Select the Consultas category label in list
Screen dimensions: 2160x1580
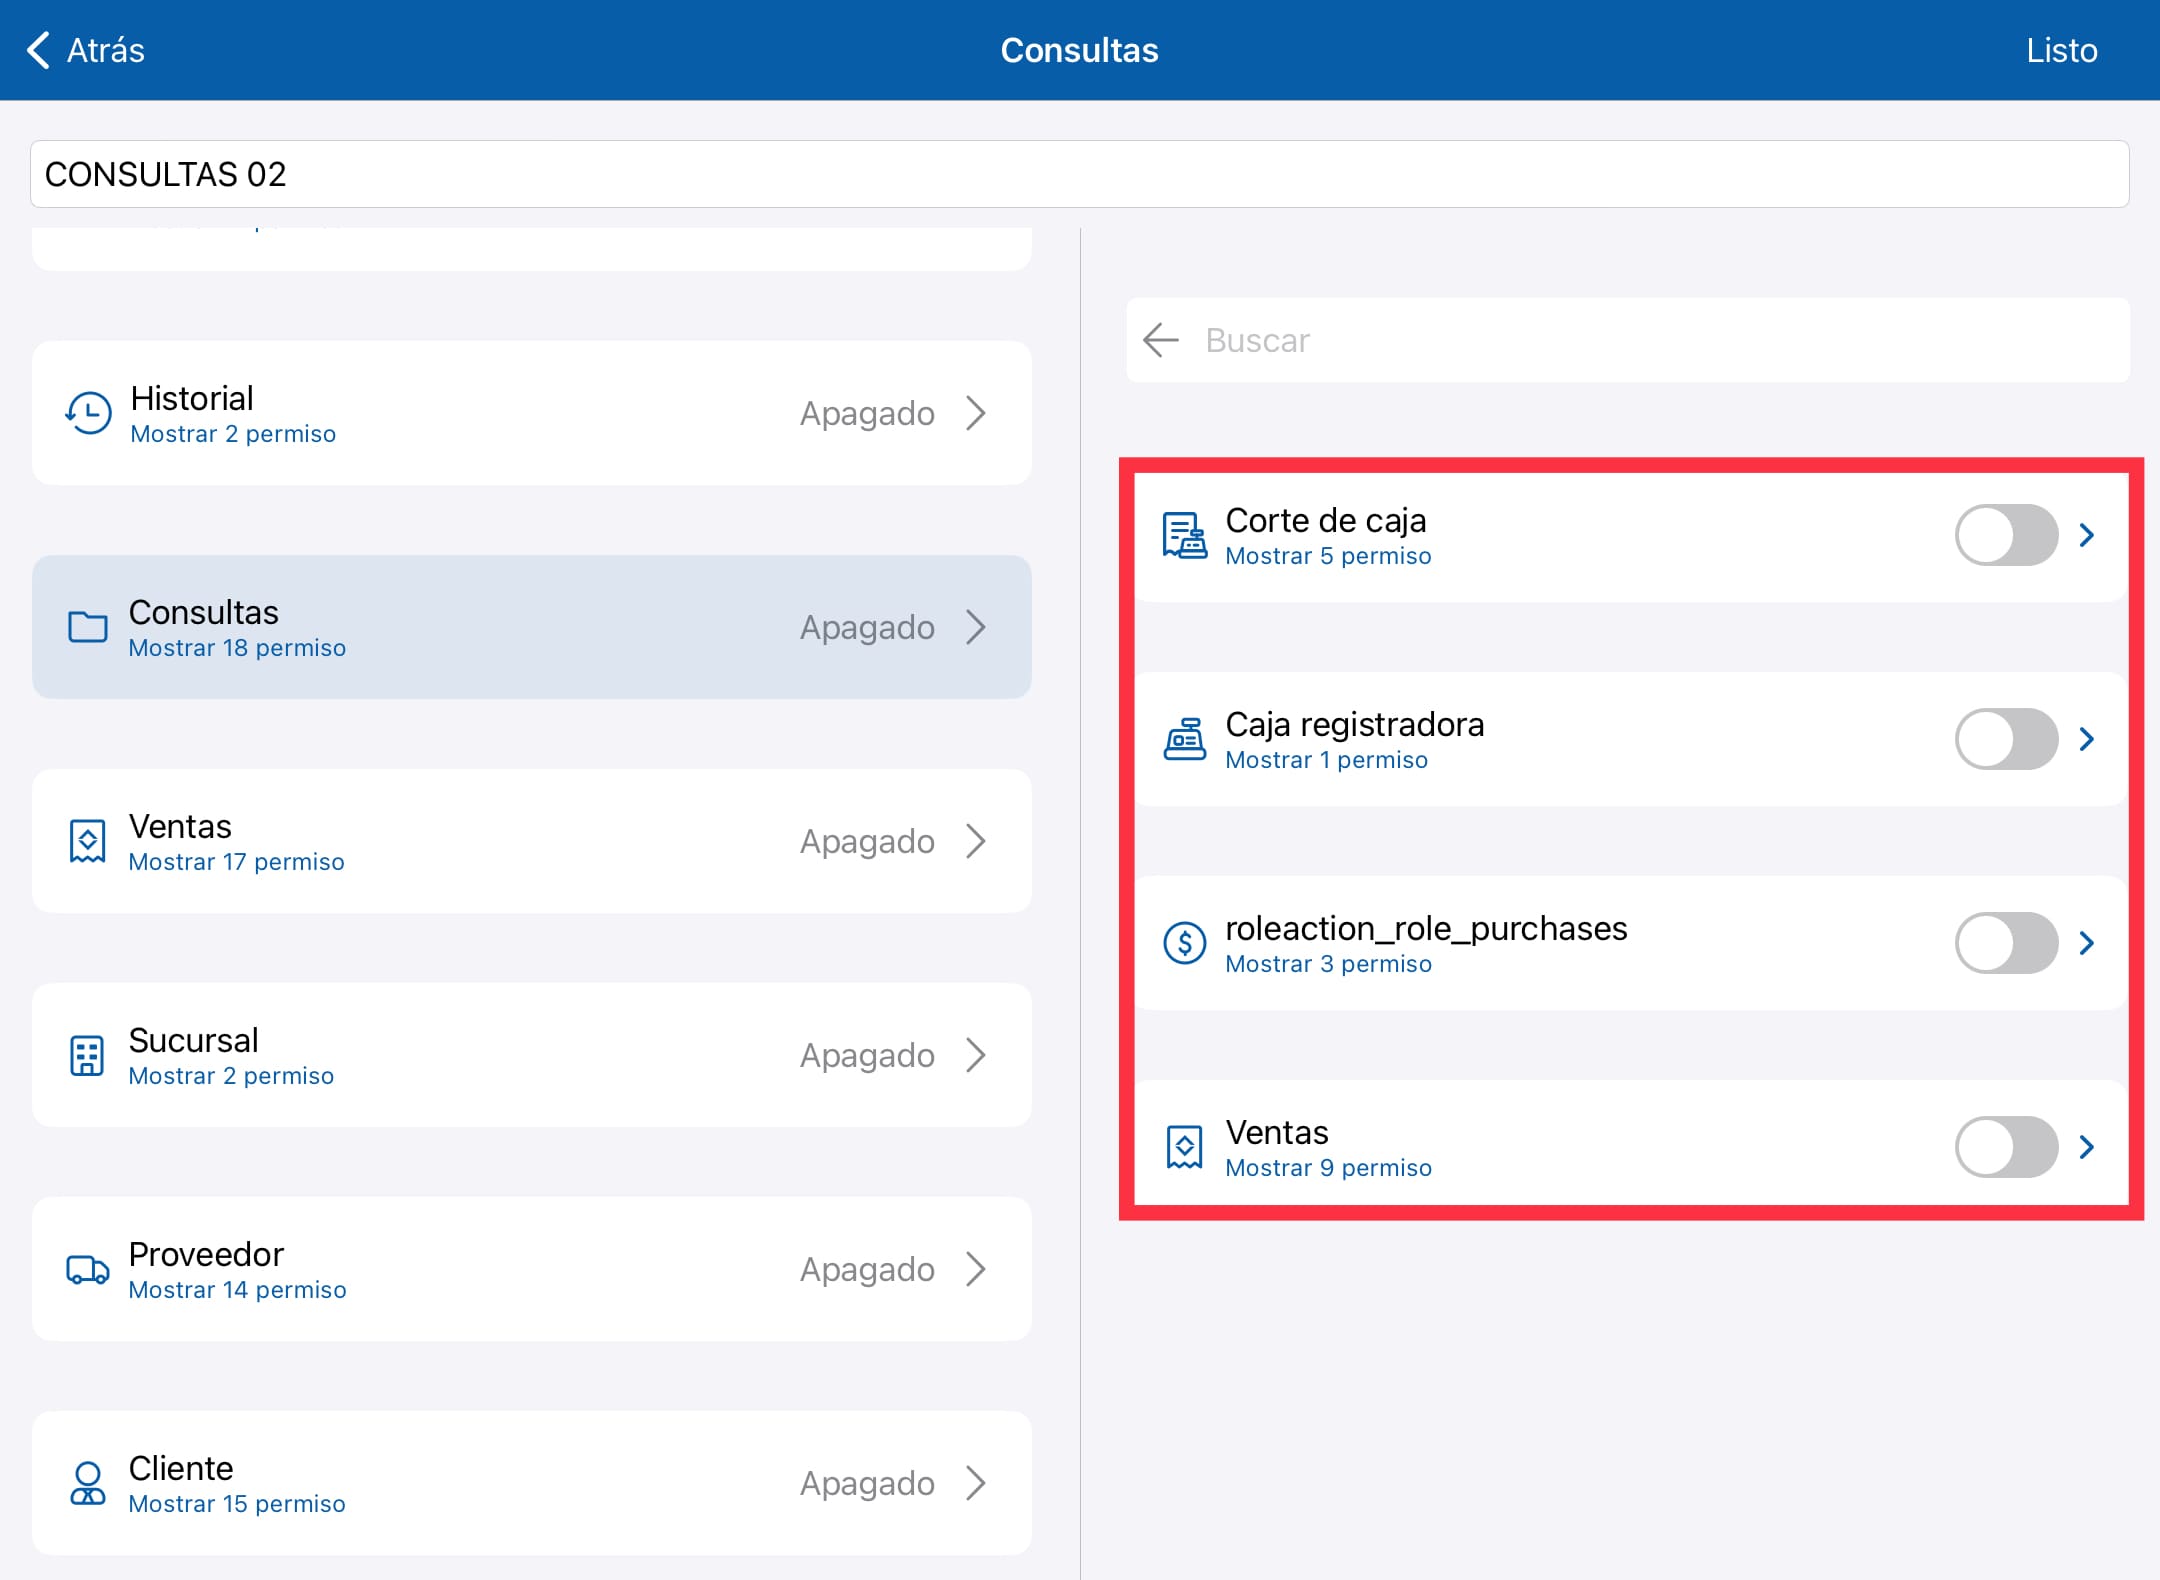point(204,612)
